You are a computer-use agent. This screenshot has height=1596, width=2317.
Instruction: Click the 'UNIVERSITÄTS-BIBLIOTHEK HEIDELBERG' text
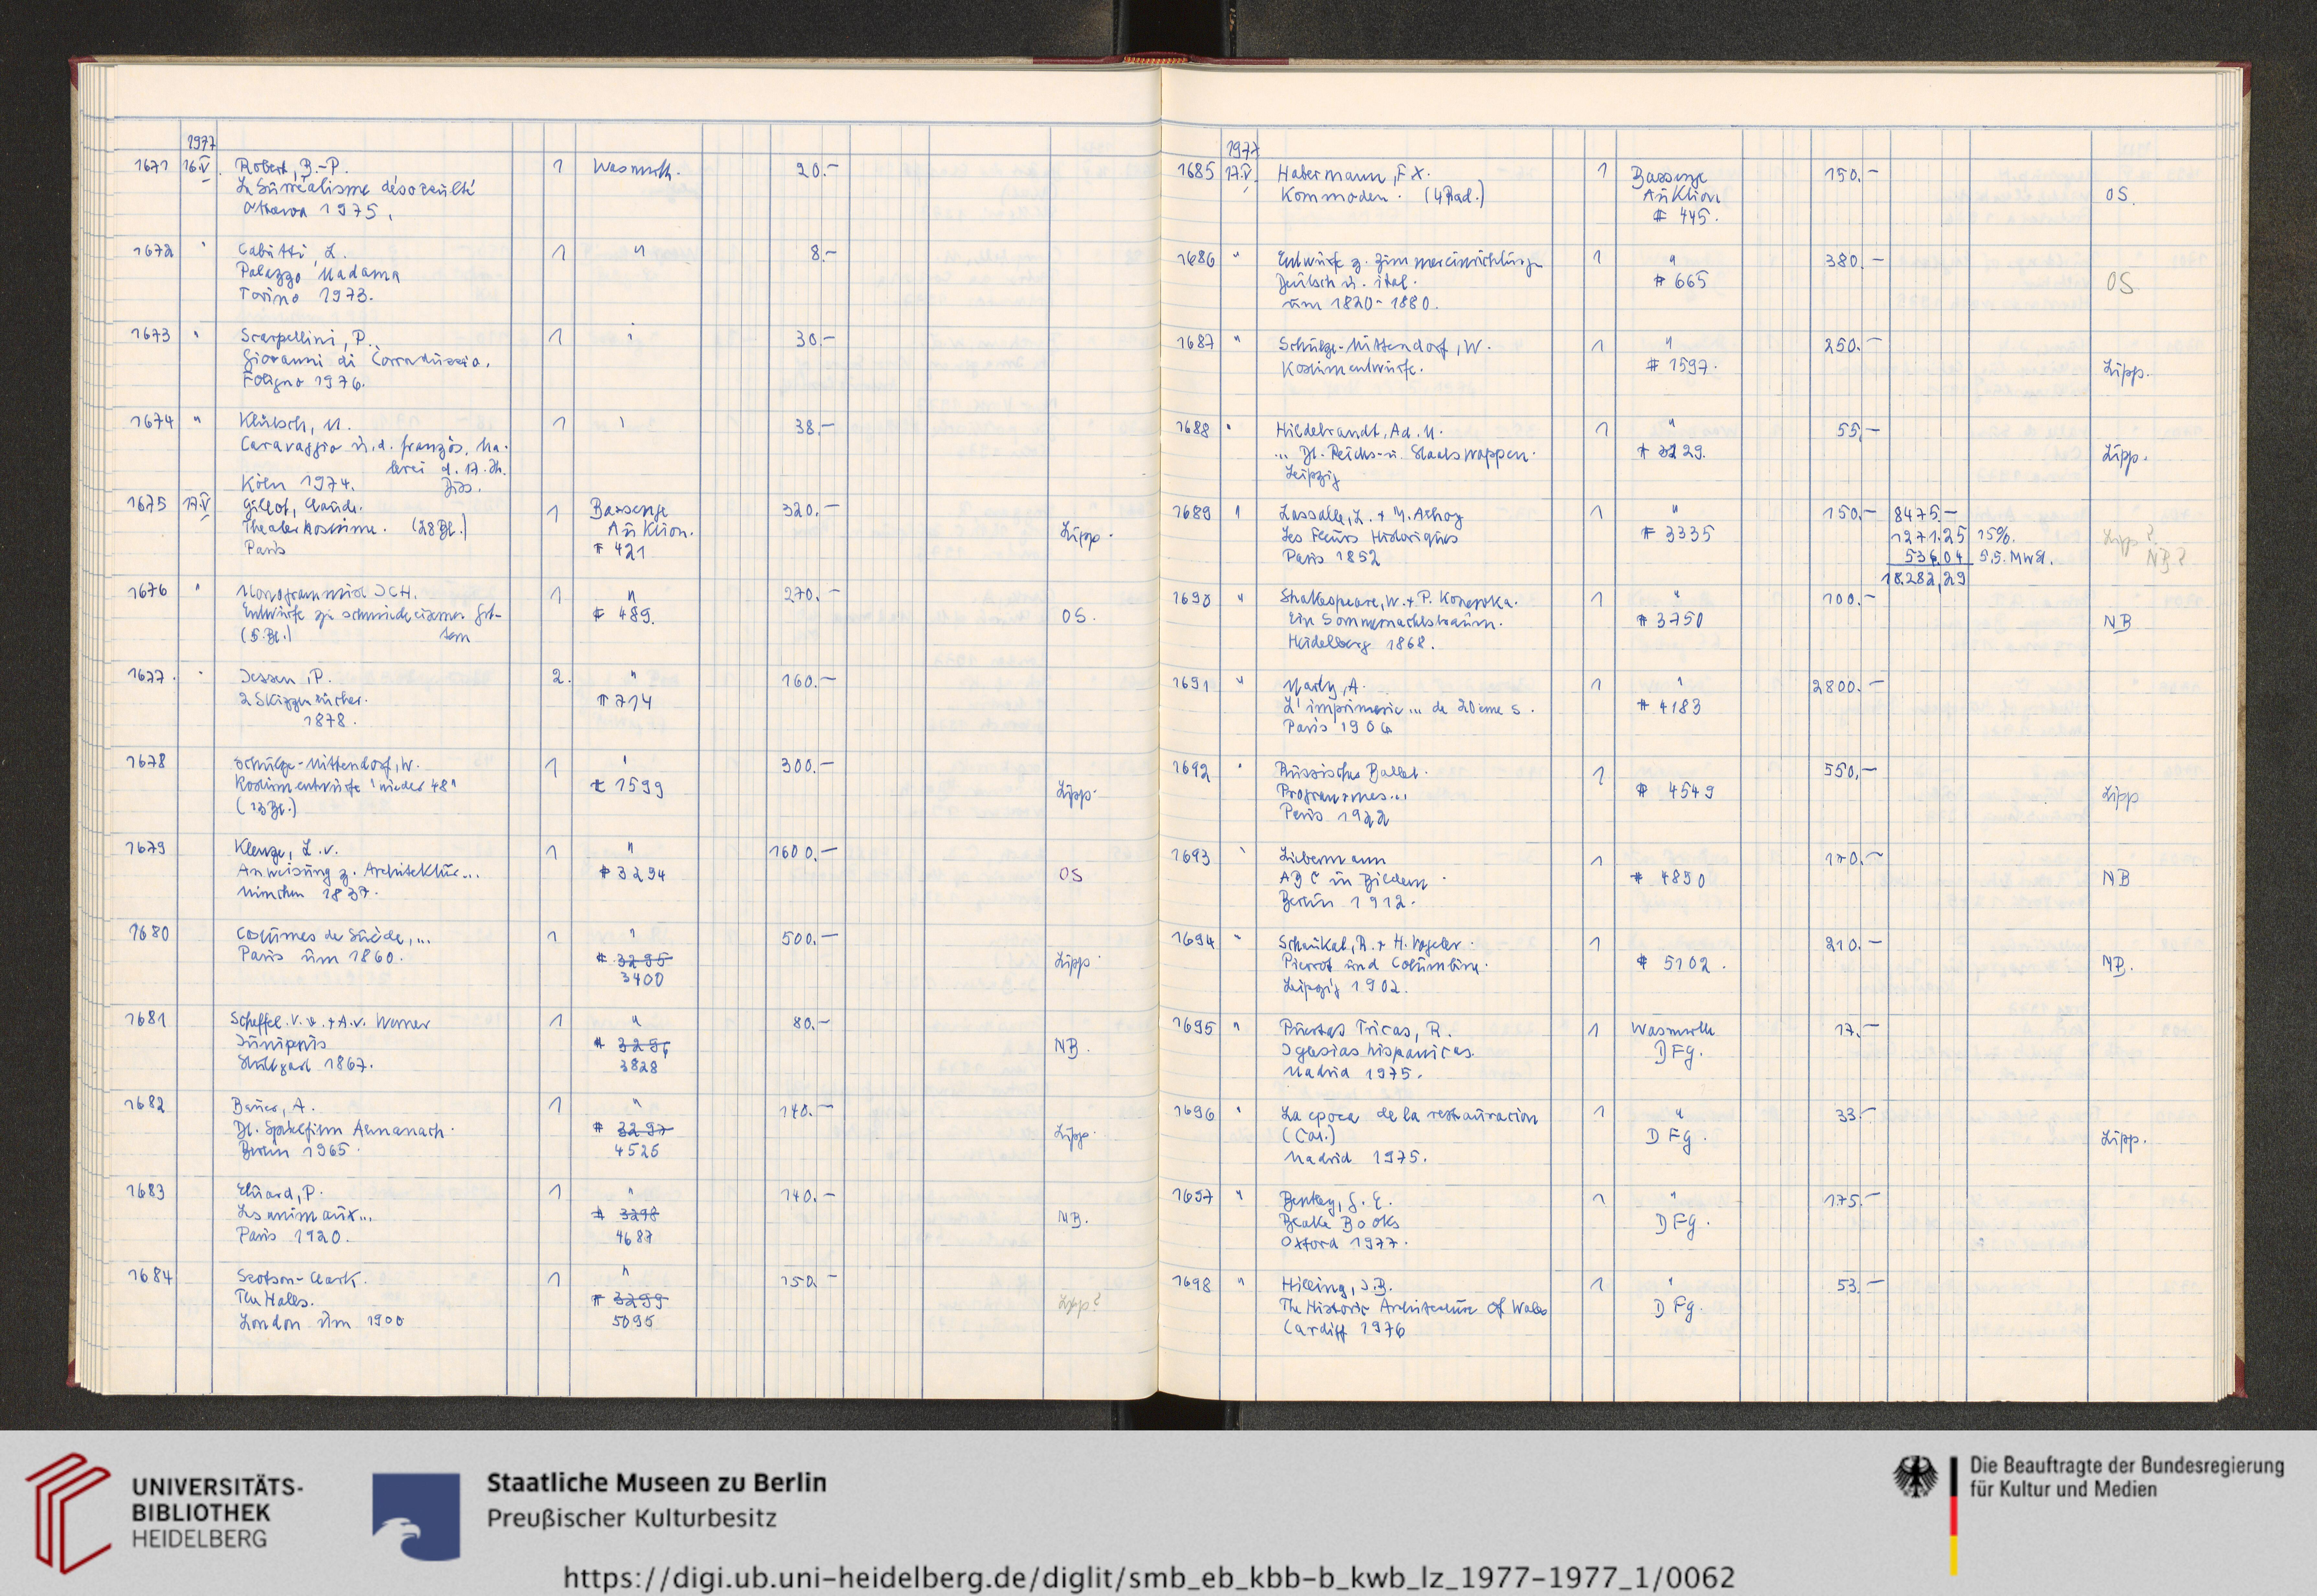tap(217, 1513)
